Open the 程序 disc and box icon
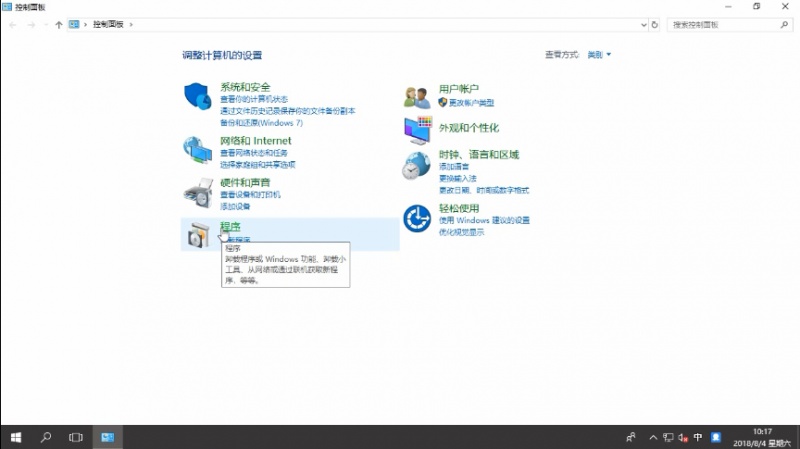Viewport: 800px width, 449px height. point(198,235)
